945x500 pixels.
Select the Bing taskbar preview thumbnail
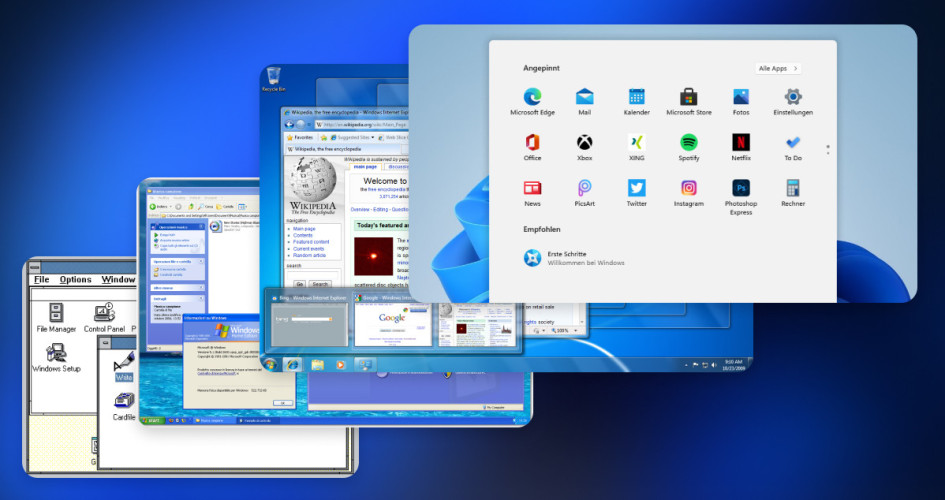pyautogui.click(x=309, y=320)
